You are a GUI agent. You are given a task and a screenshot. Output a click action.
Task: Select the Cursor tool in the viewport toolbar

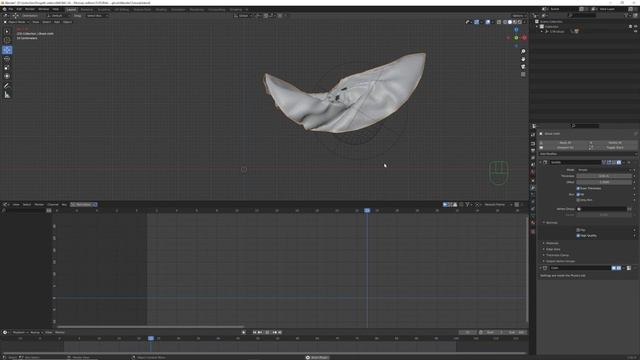7,40
